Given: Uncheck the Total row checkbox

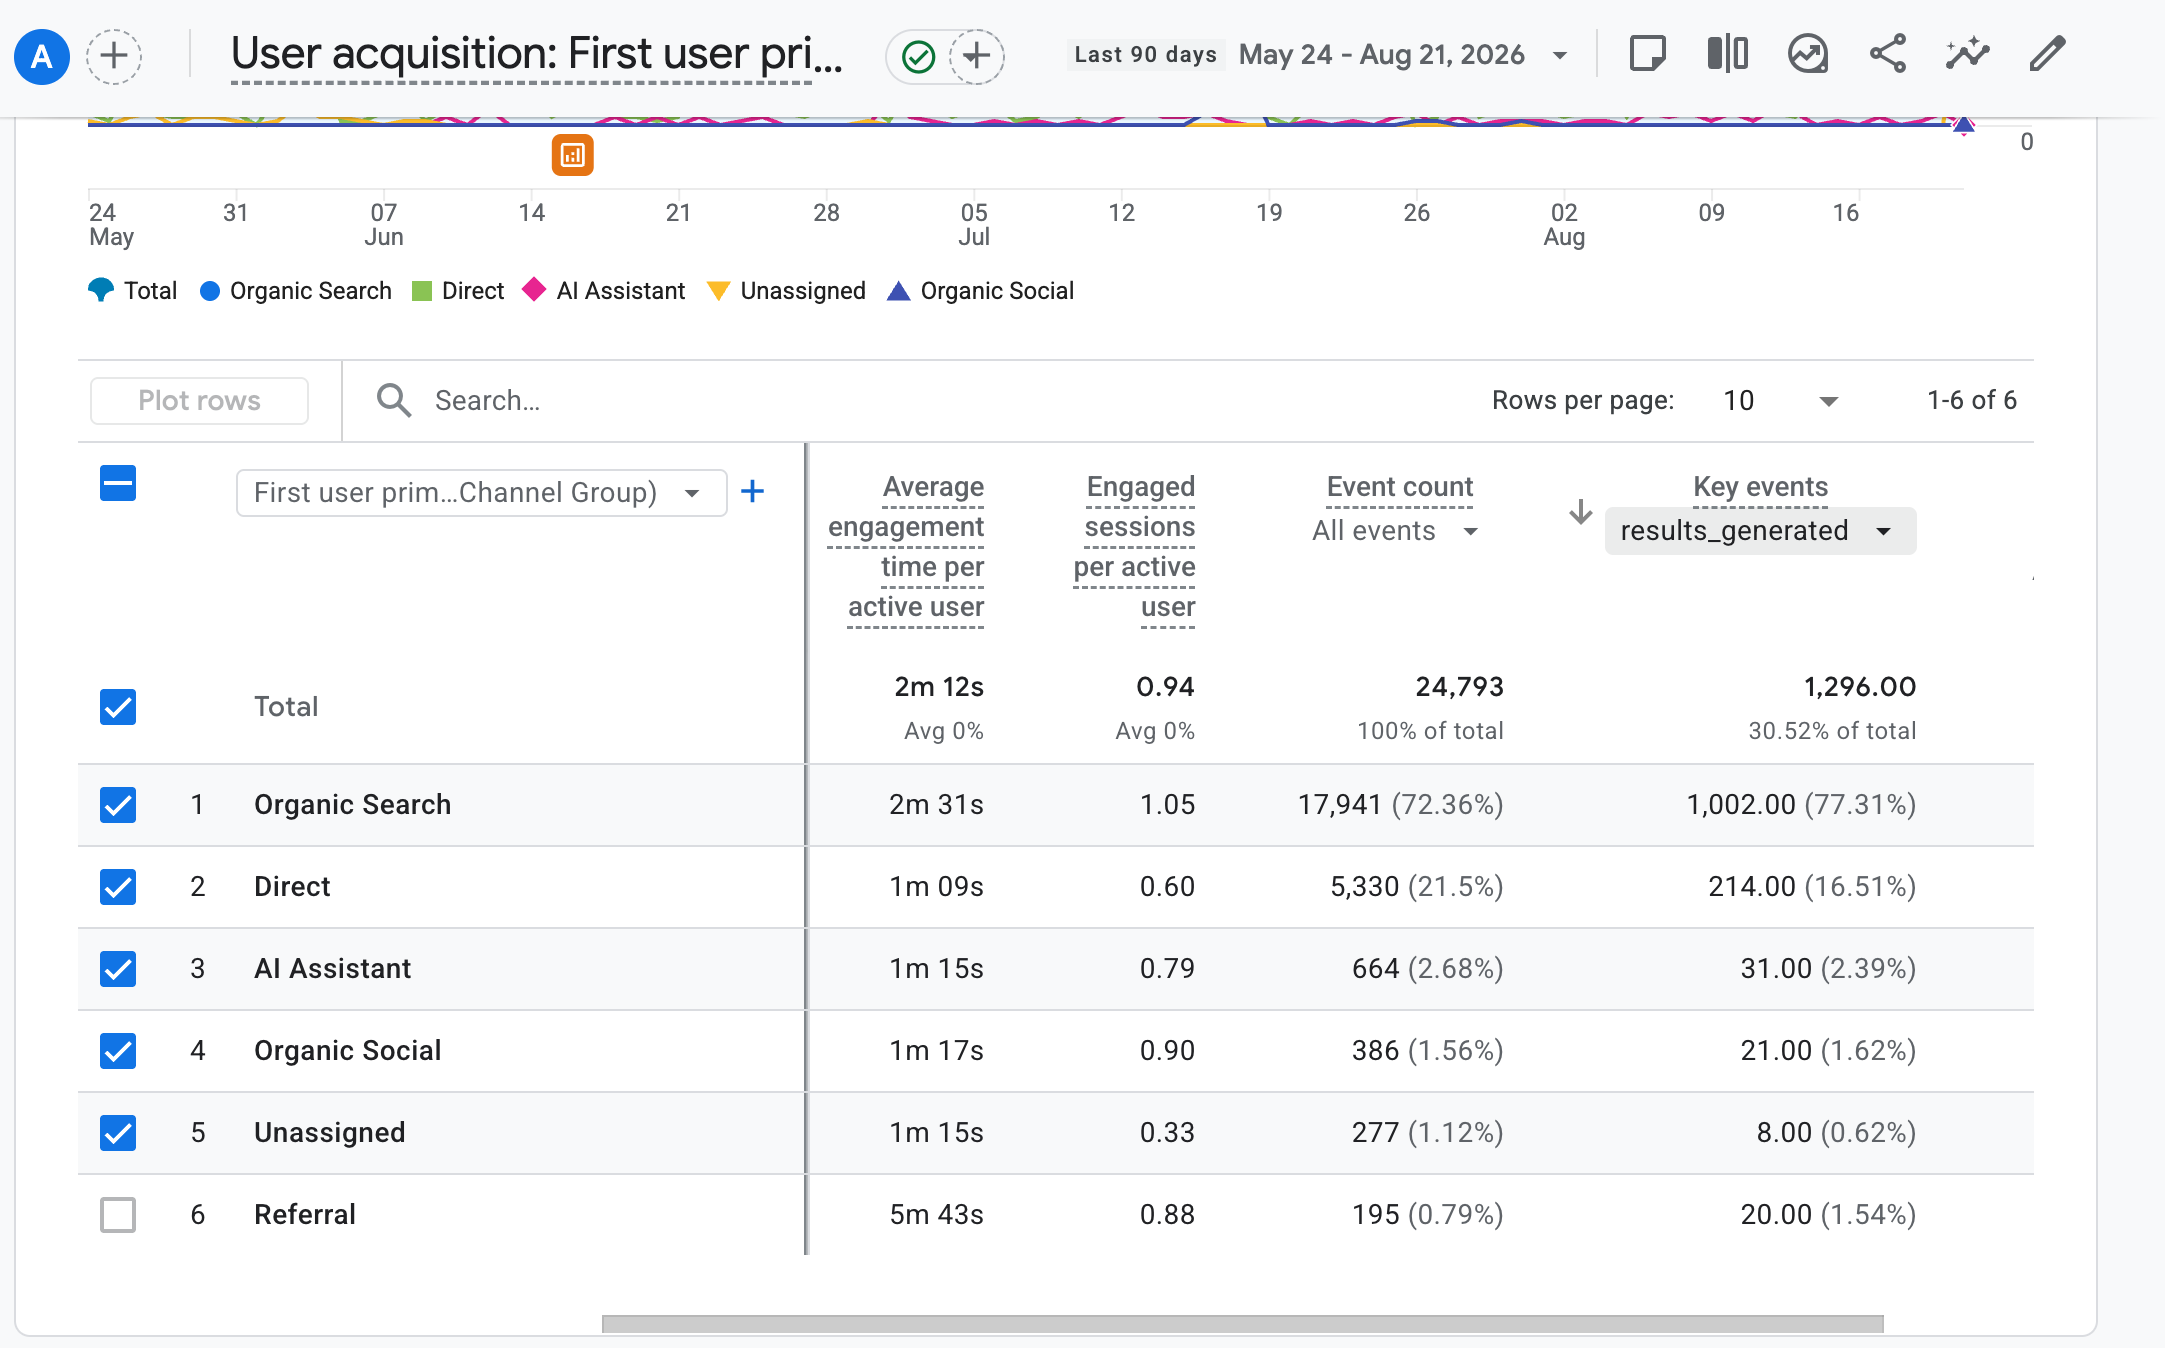Looking at the screenshot, I should click(118, 707).
